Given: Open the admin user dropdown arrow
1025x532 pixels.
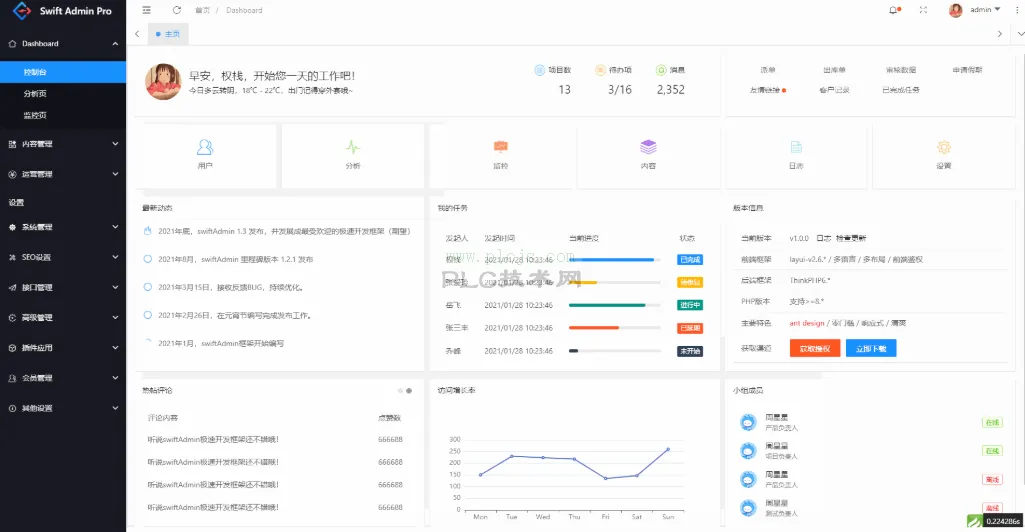Looking at the screenshot, I should click(x=998, y=9).
